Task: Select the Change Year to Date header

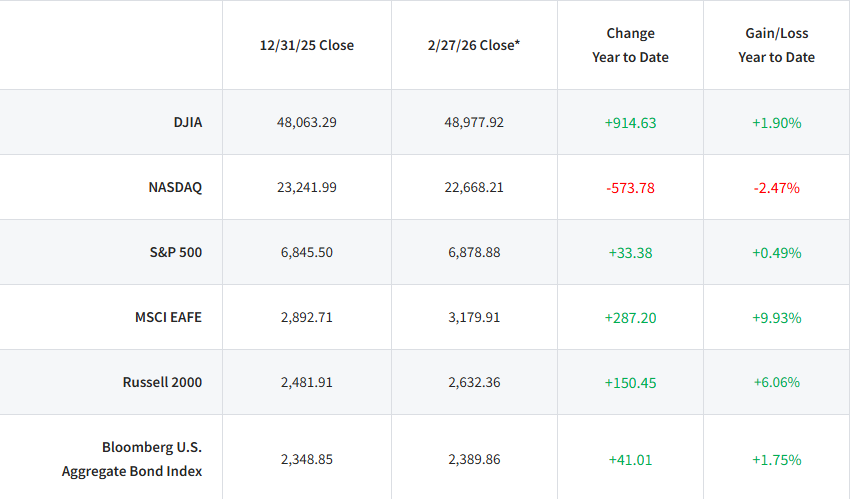Action: [630, 46]
